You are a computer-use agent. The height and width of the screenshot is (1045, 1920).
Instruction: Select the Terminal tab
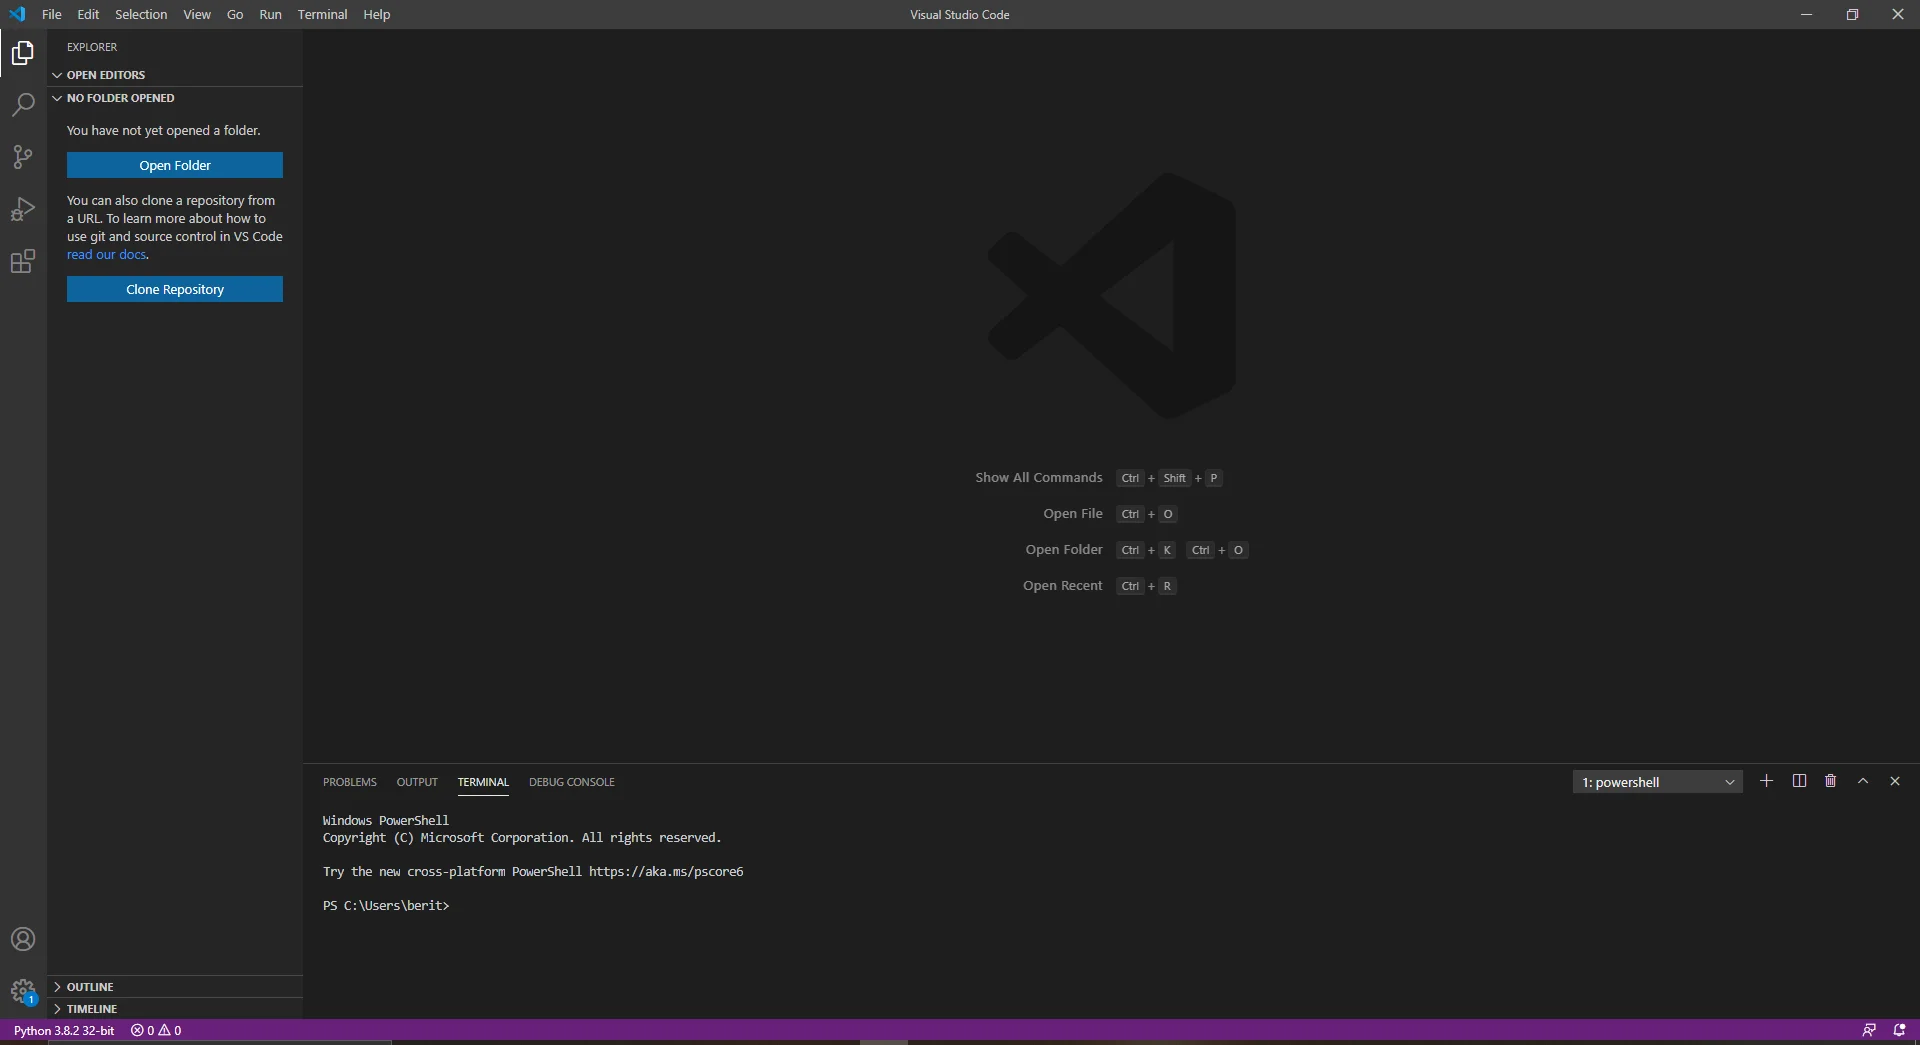click(483, 782)
